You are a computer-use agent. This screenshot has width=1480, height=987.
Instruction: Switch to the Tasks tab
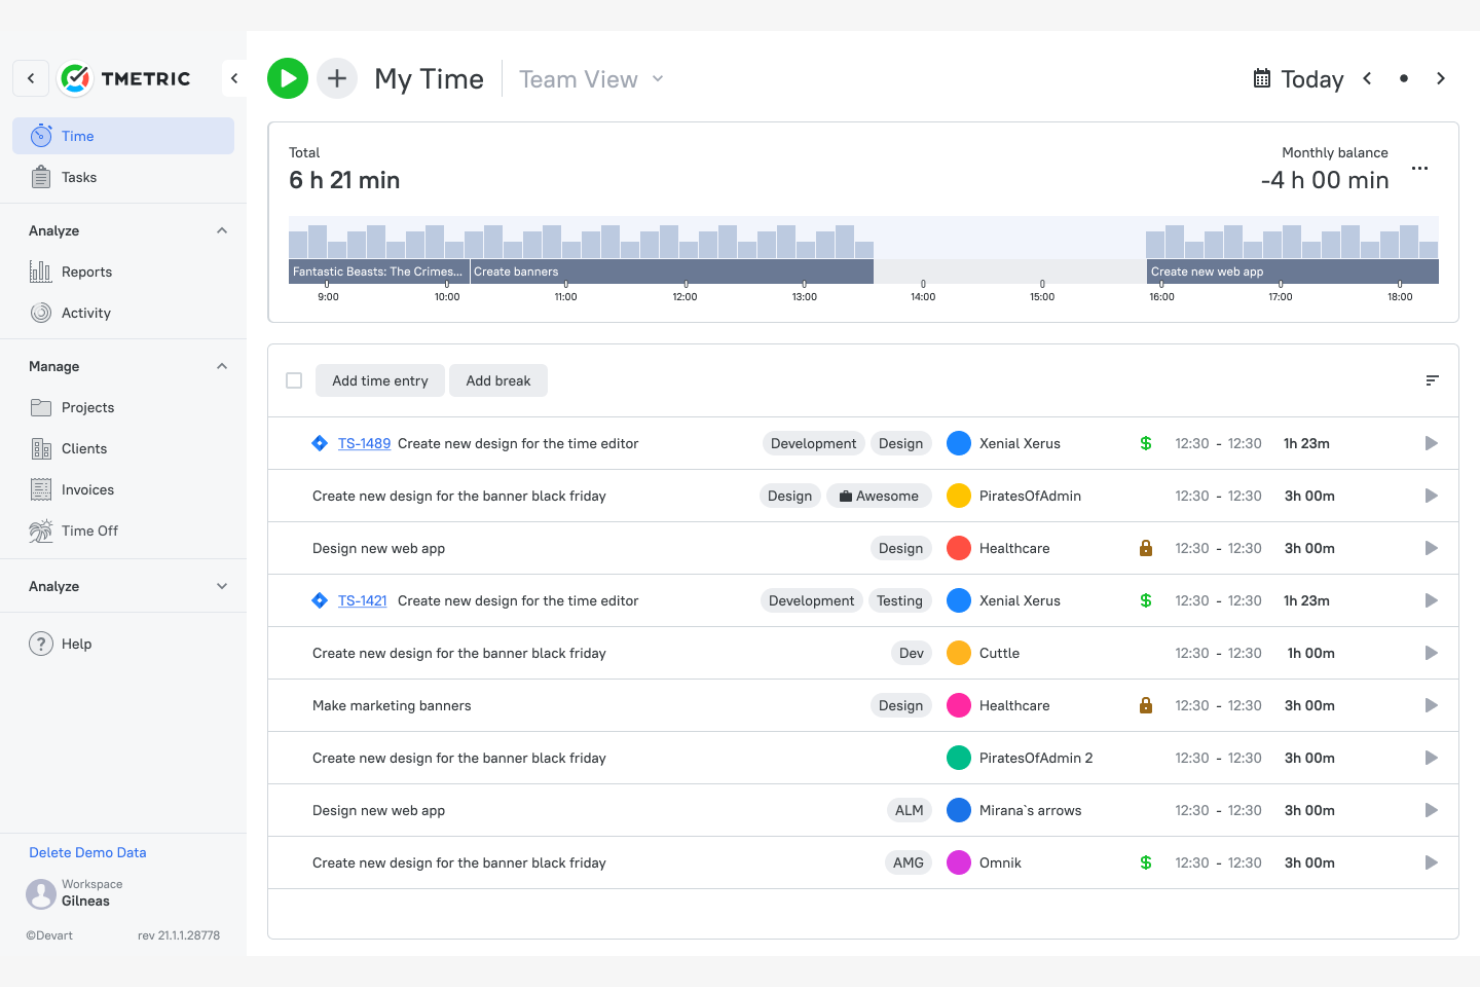pyautogui.click(x=78, y=176)
